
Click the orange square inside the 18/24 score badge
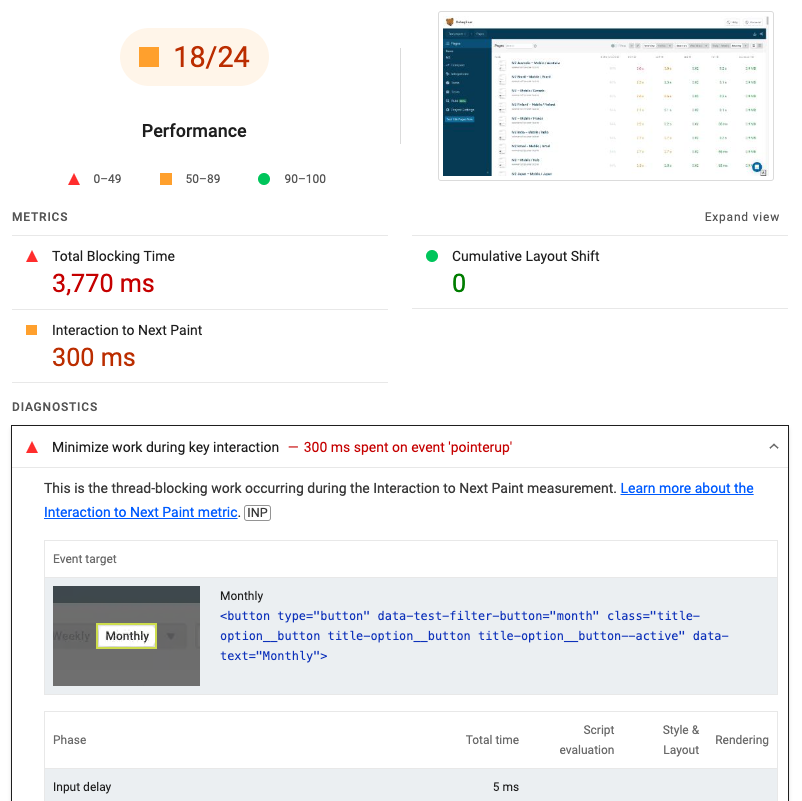(x=149, y=57)
